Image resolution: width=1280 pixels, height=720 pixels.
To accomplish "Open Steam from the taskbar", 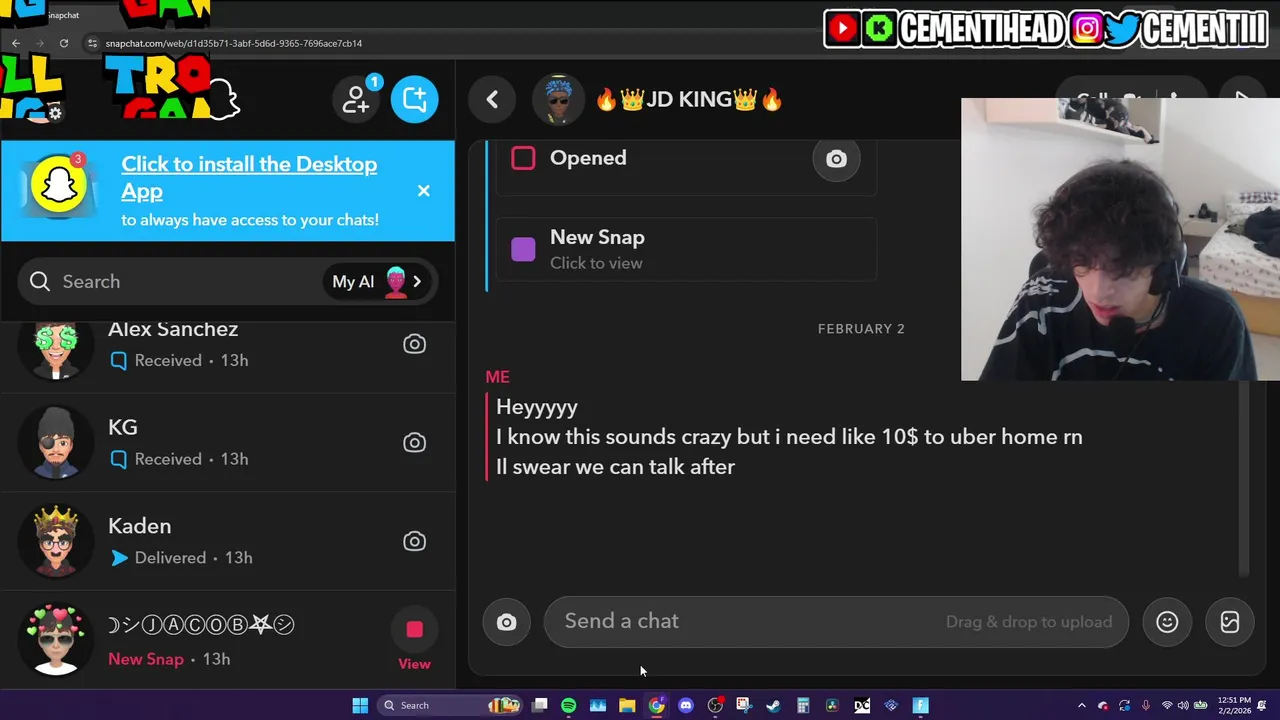I will [x=773, y=705].
